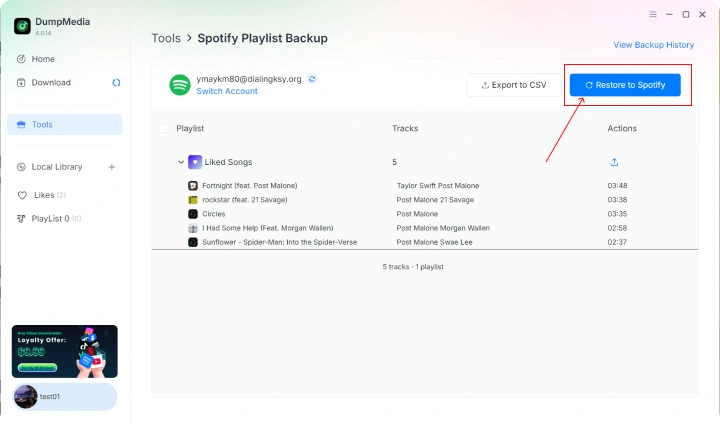
Task: Add a new Local Library with plus icon
Action: pos(112,167)
